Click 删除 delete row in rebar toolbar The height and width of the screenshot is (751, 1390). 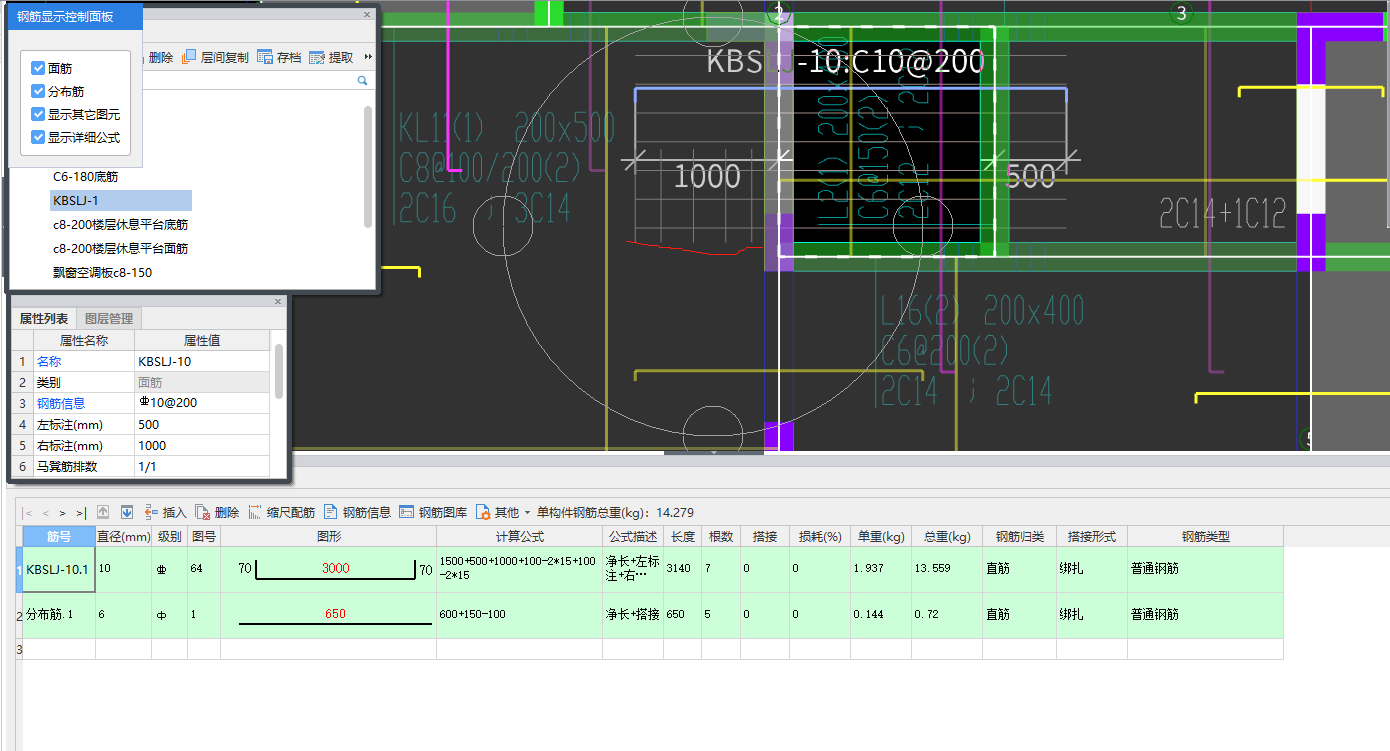(x=217, y=512)
